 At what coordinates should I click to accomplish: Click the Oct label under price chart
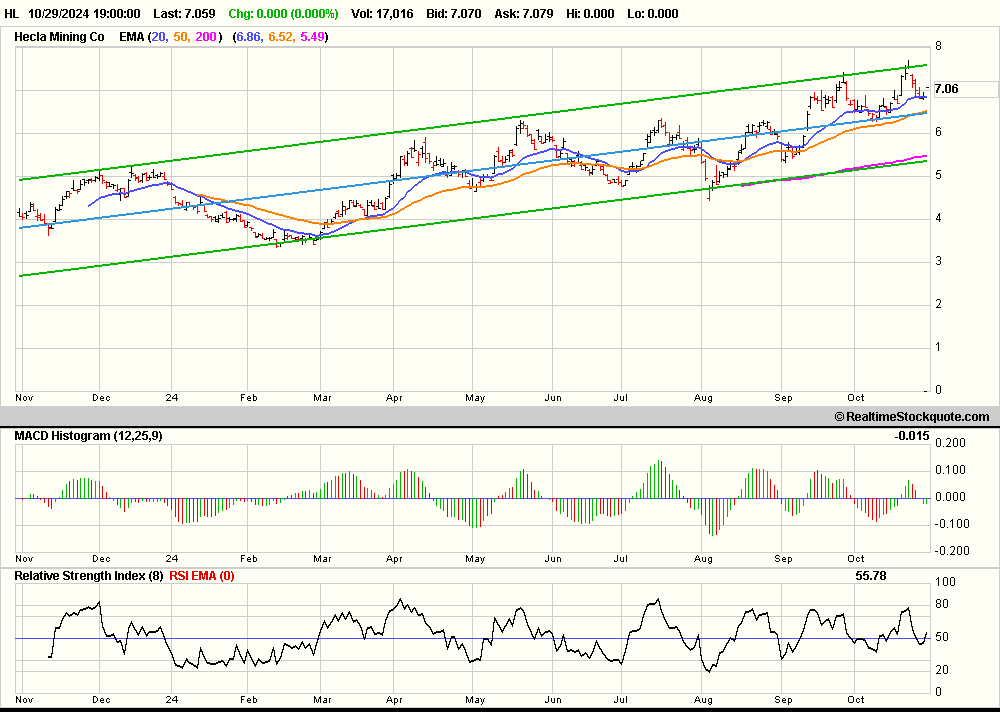(x=855, y=397)
